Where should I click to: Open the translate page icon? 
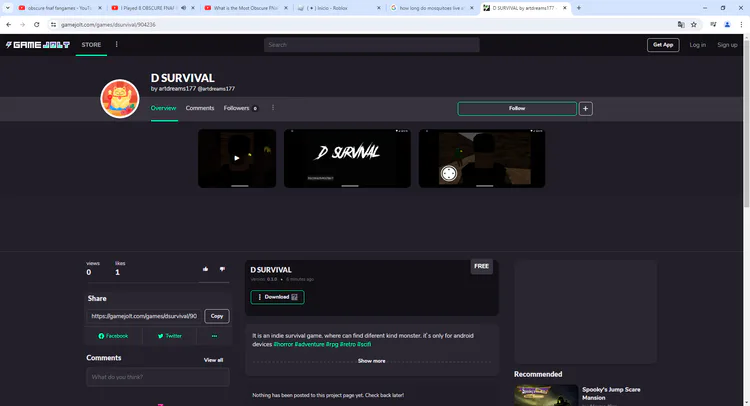(x=681, y=24)
